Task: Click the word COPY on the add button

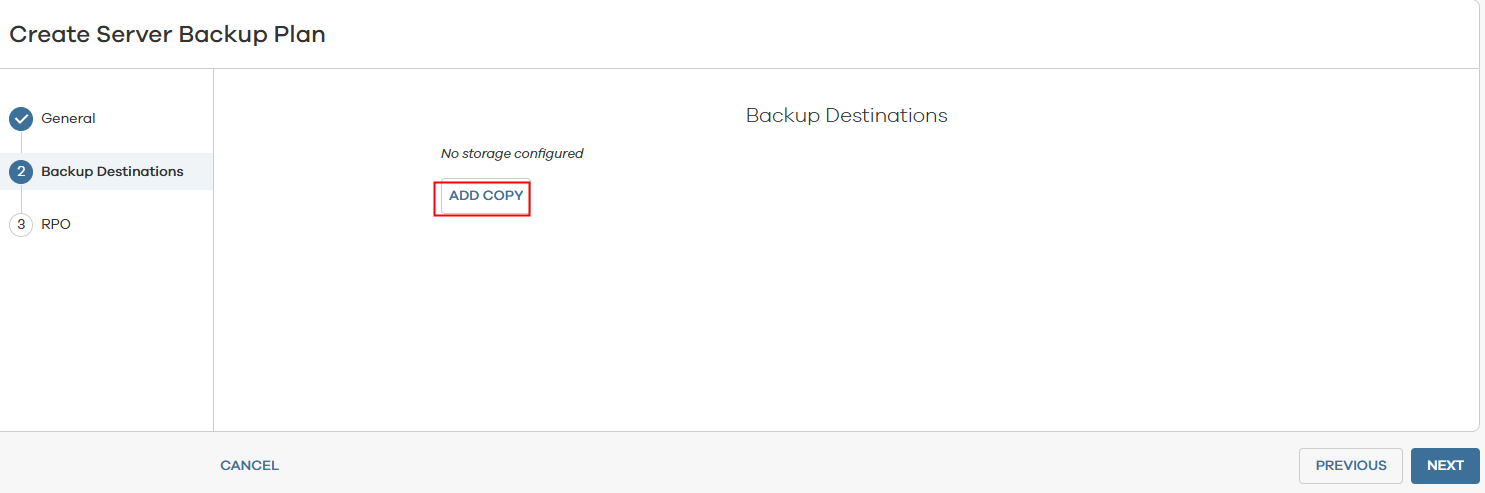Action: (x=503, y=196)
